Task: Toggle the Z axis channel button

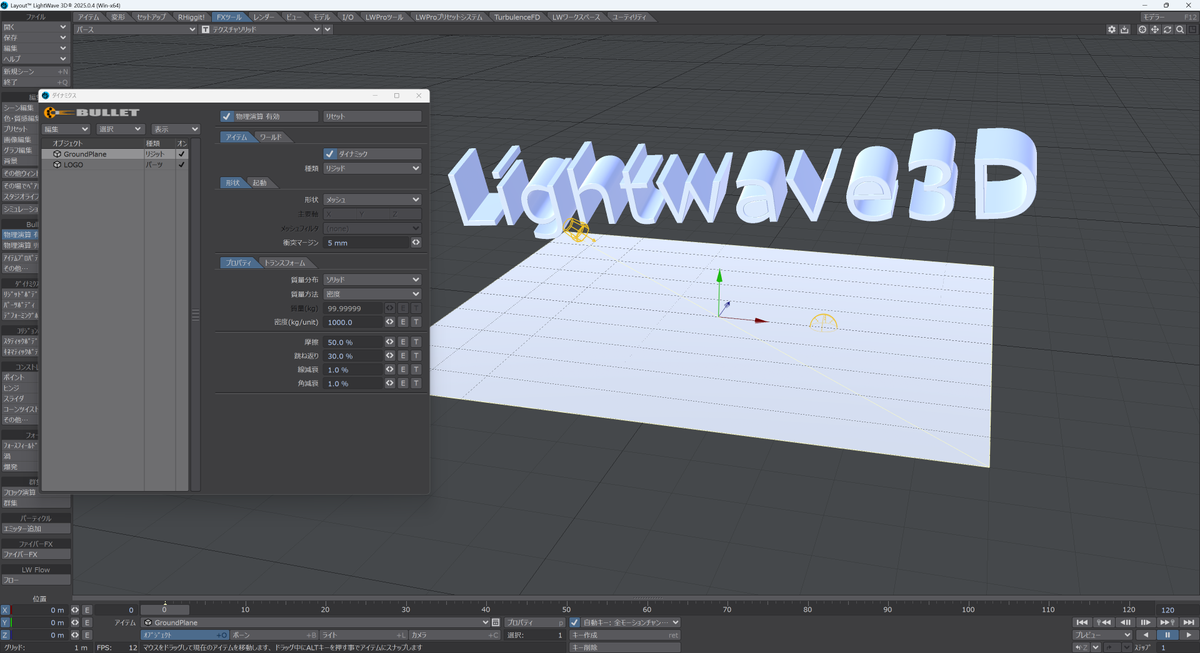Action: (5, 635)
